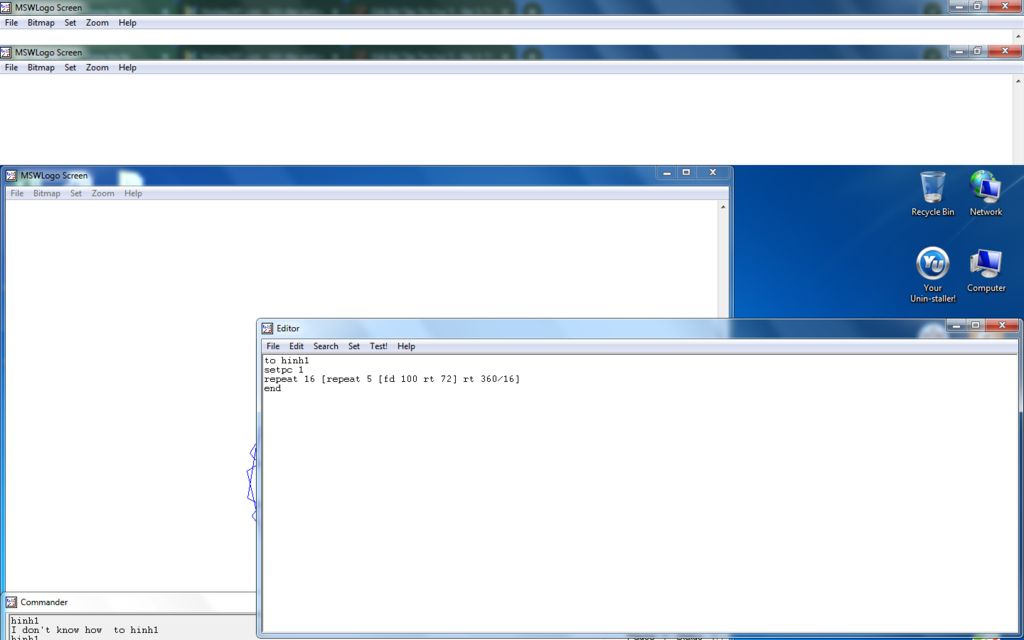Click grayed File menu in inactive MSWLogo window

pyautogui.click(x=17, y=193)
